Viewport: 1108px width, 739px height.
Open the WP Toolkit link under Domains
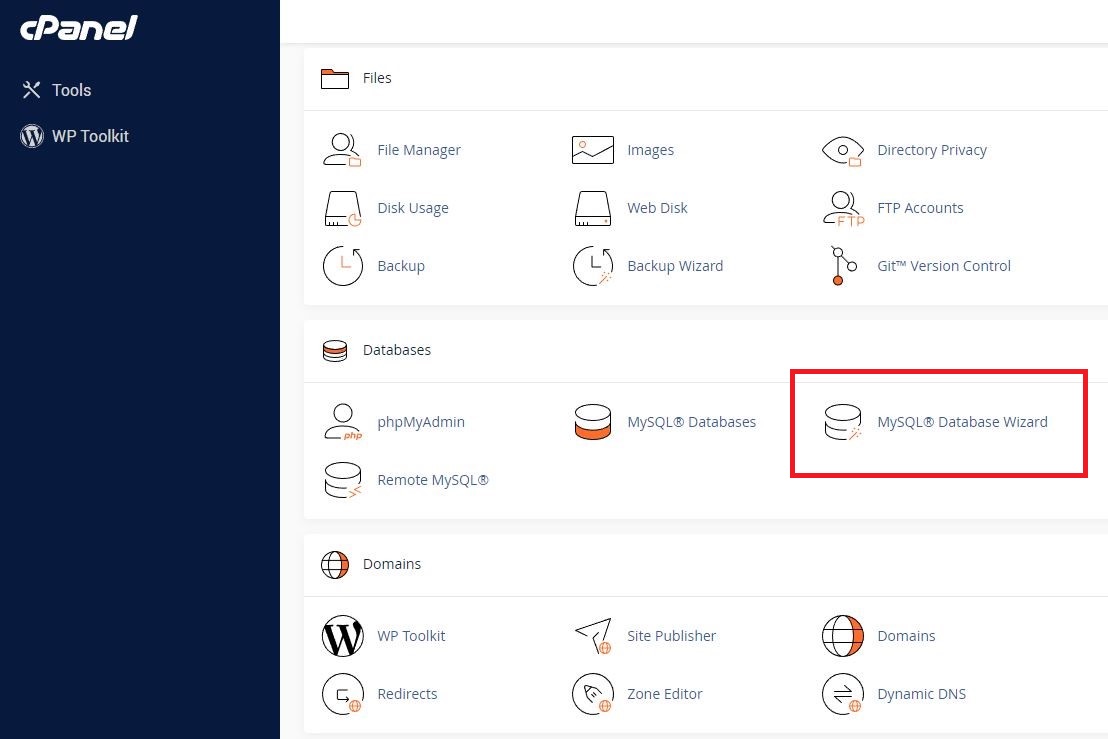(x=411, y=637)
